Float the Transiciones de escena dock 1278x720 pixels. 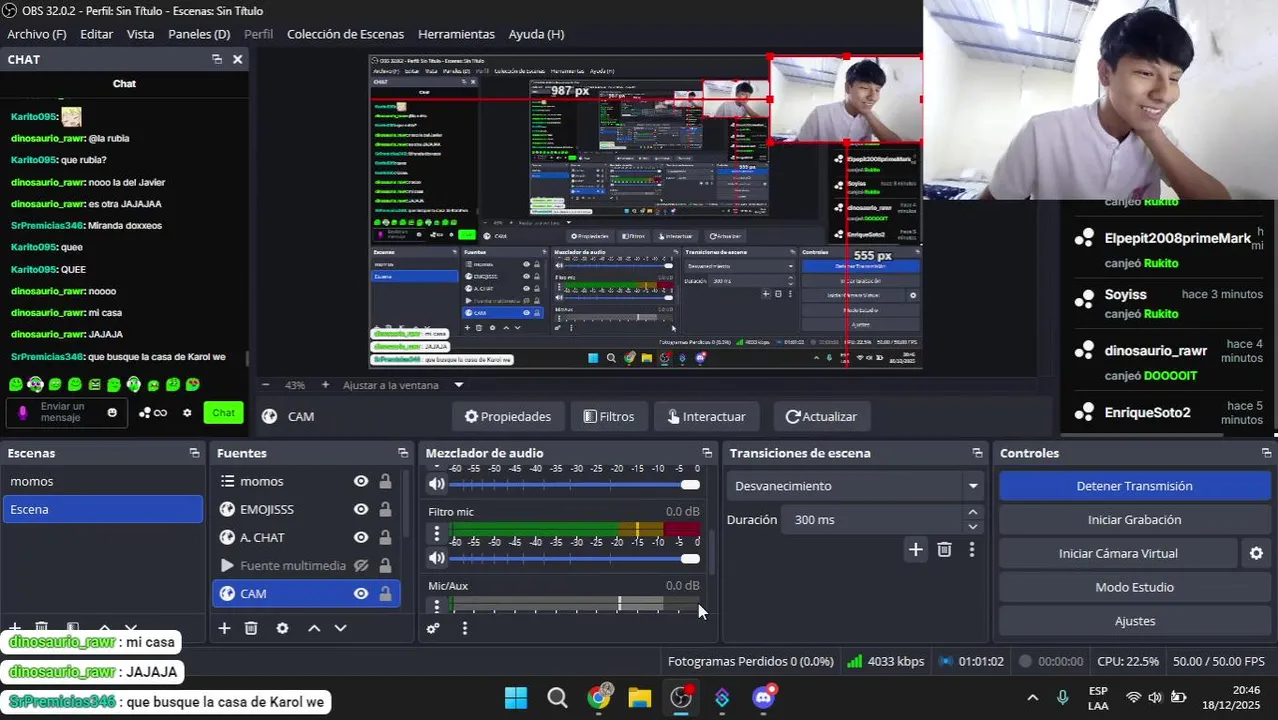pos(977,453)
